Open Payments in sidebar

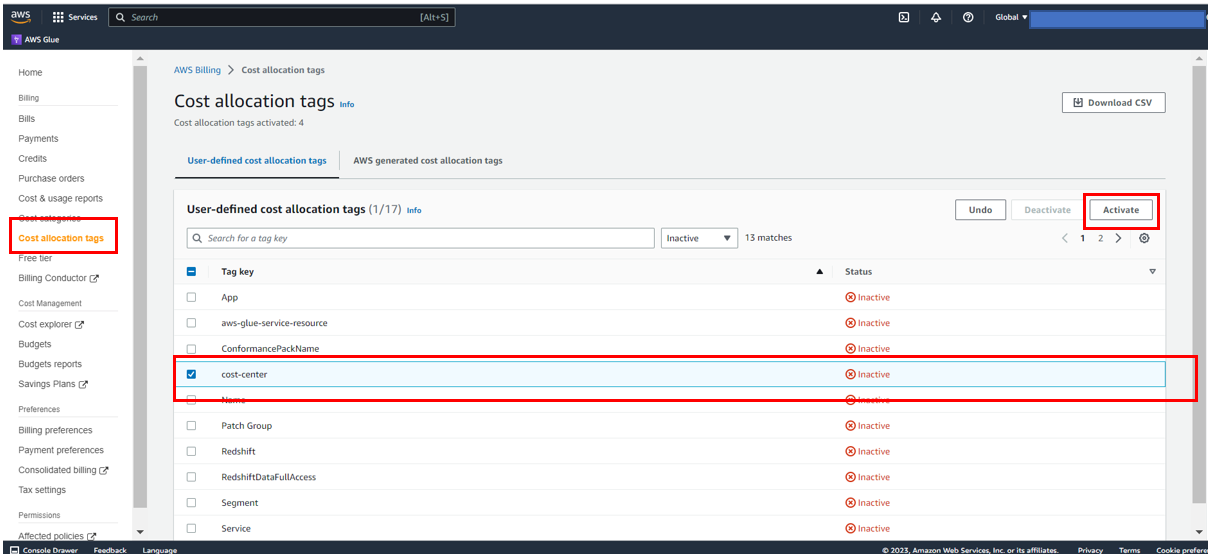38,139
